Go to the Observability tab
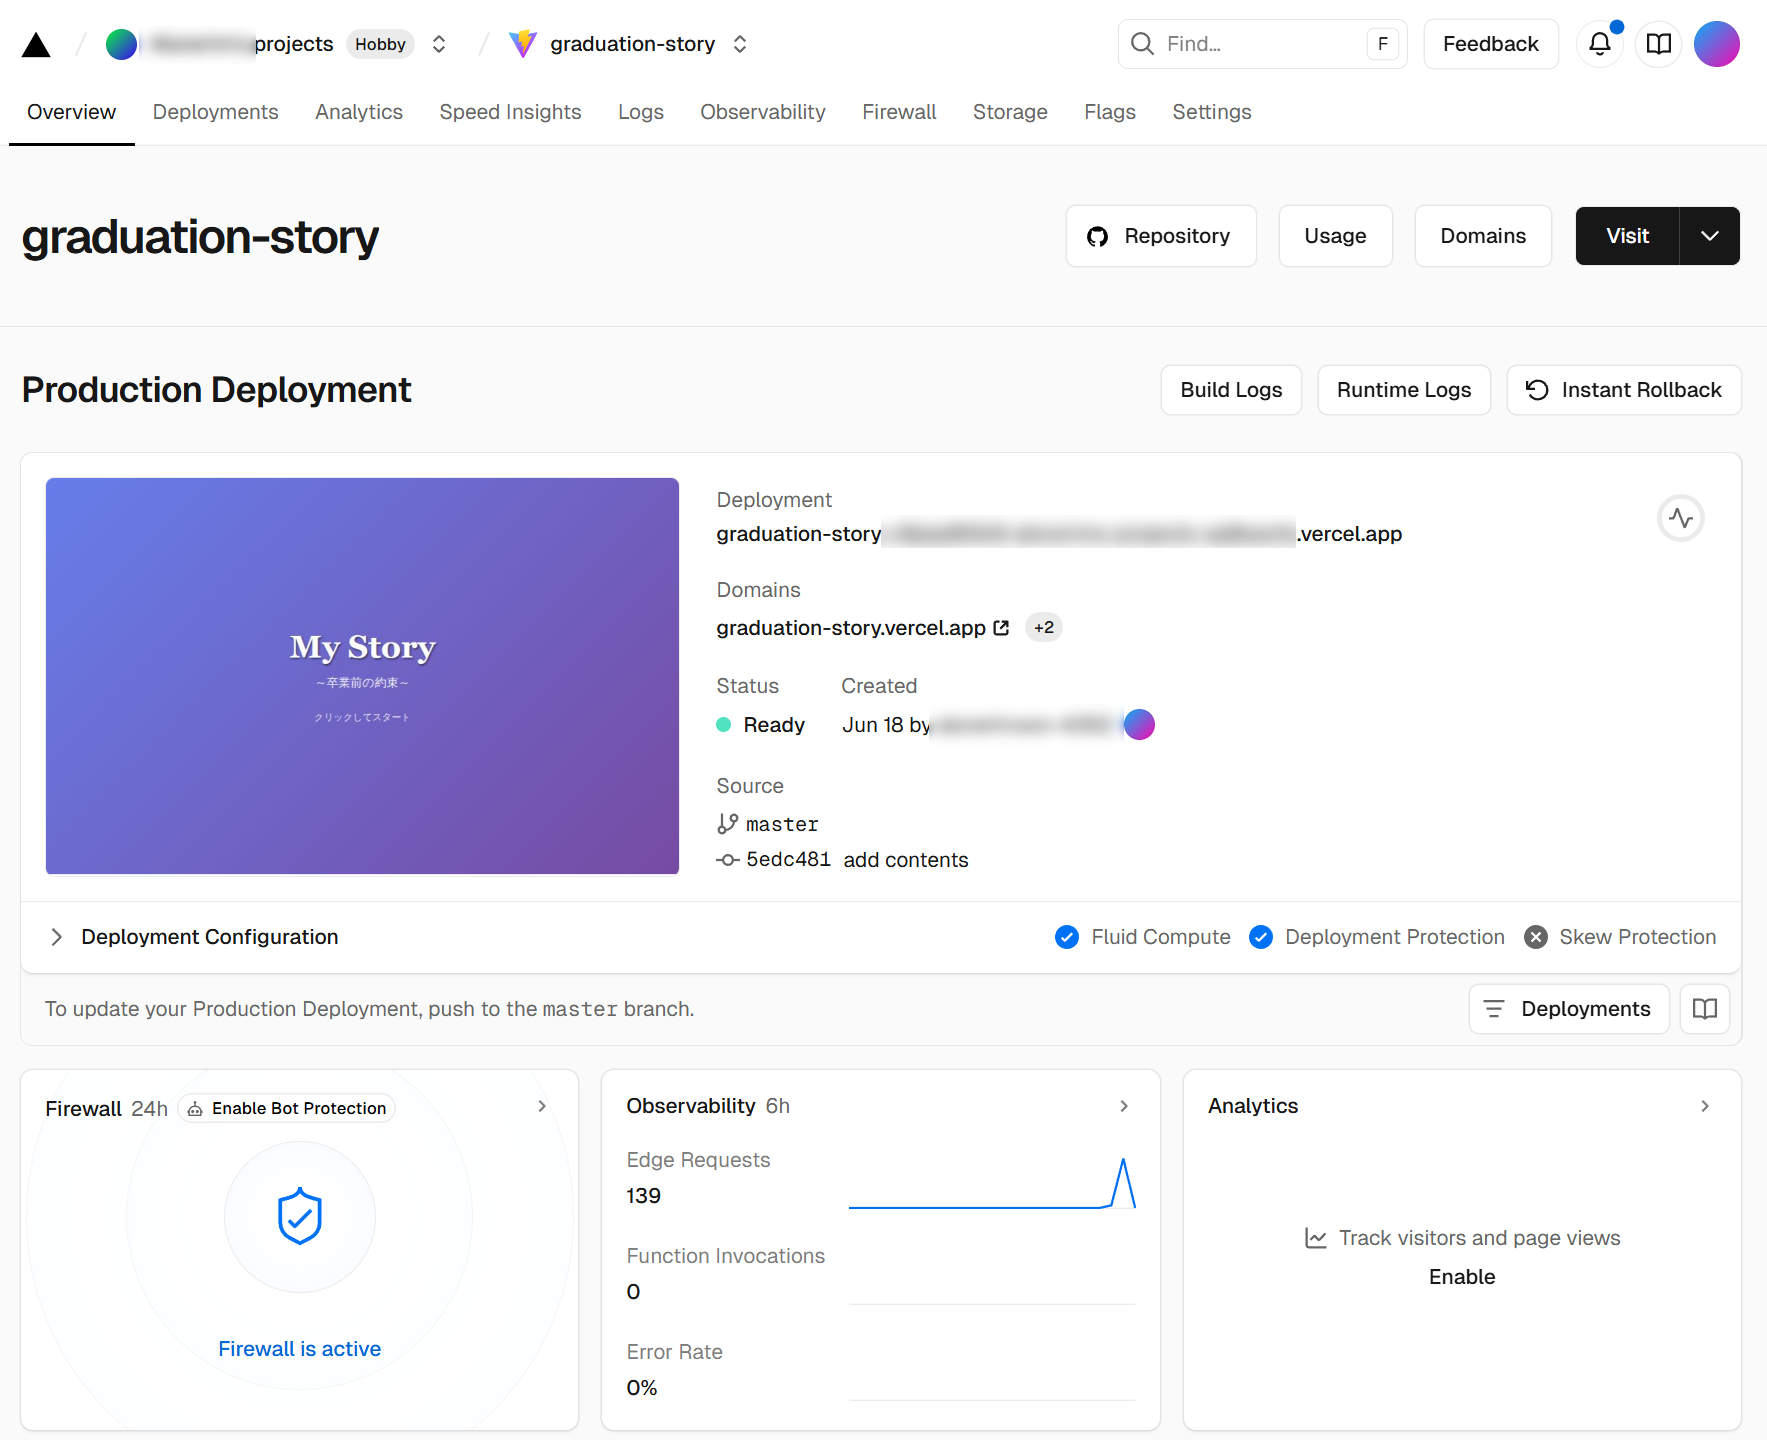This screenshot has height=1440, width=1767. coord(762,112)
